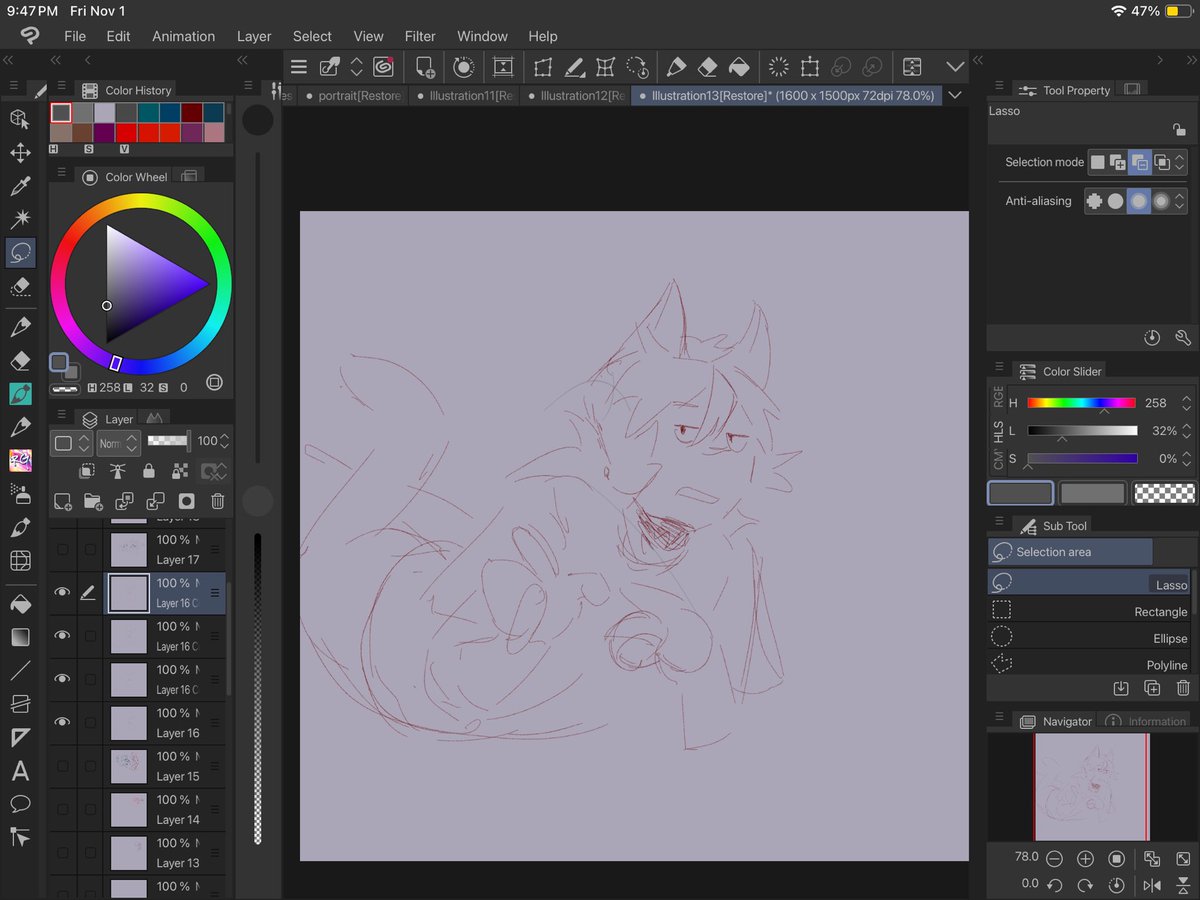Toggle Set as reference layer lighthouse icon
This screenshot has width=1200, height=900.
tap(118, 471)
